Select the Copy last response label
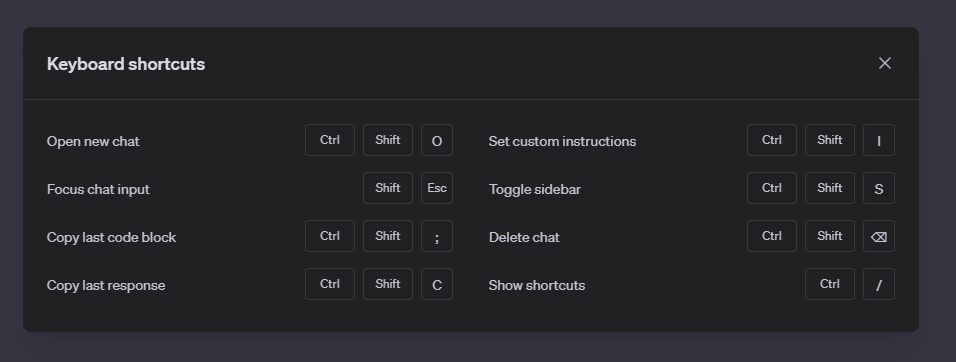The width and height of the screenshot is (956, 362). tap(106, 286)
